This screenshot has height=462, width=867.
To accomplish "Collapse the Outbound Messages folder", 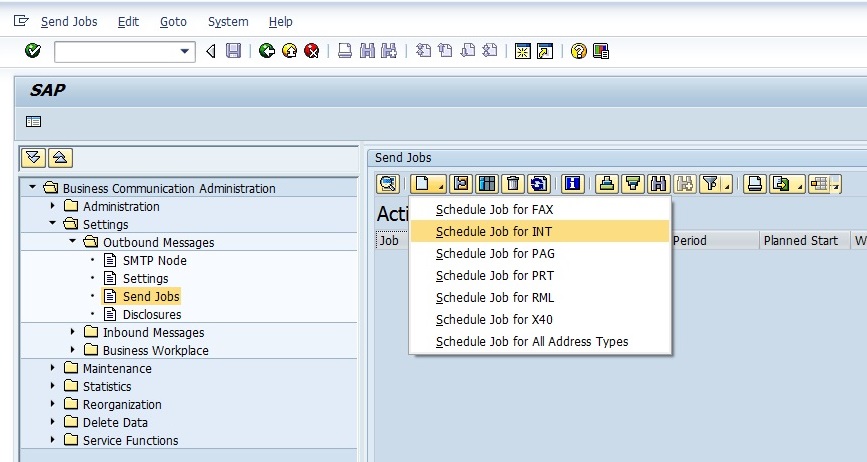I will click(x=72, y=242).
